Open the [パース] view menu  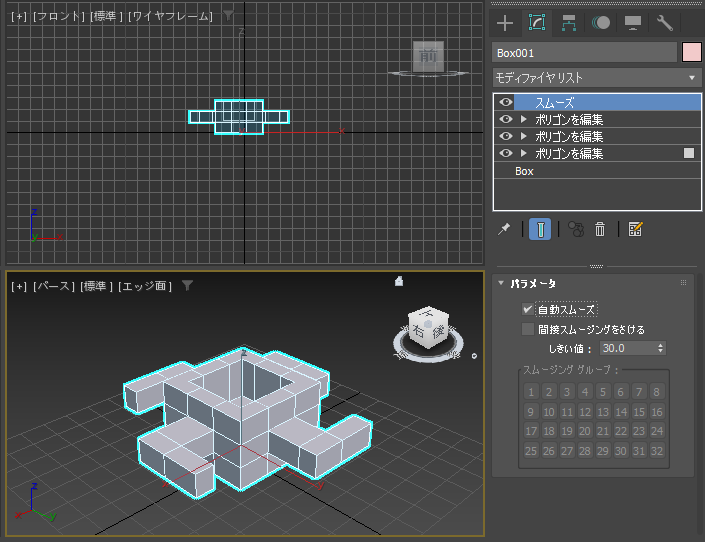click(54, 286)
